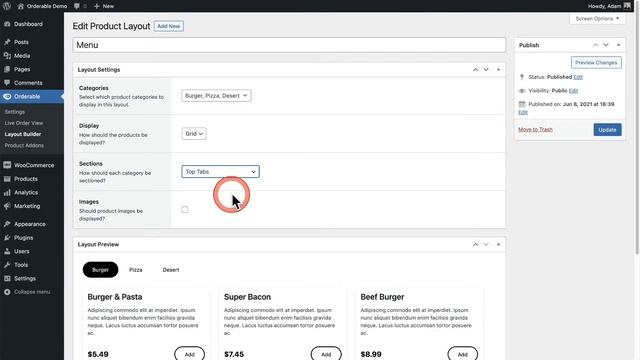Screen dimensions: 640x360
Task: Move Layout Settings panel down
Action: pyautogui.click(x=486, y=70)
